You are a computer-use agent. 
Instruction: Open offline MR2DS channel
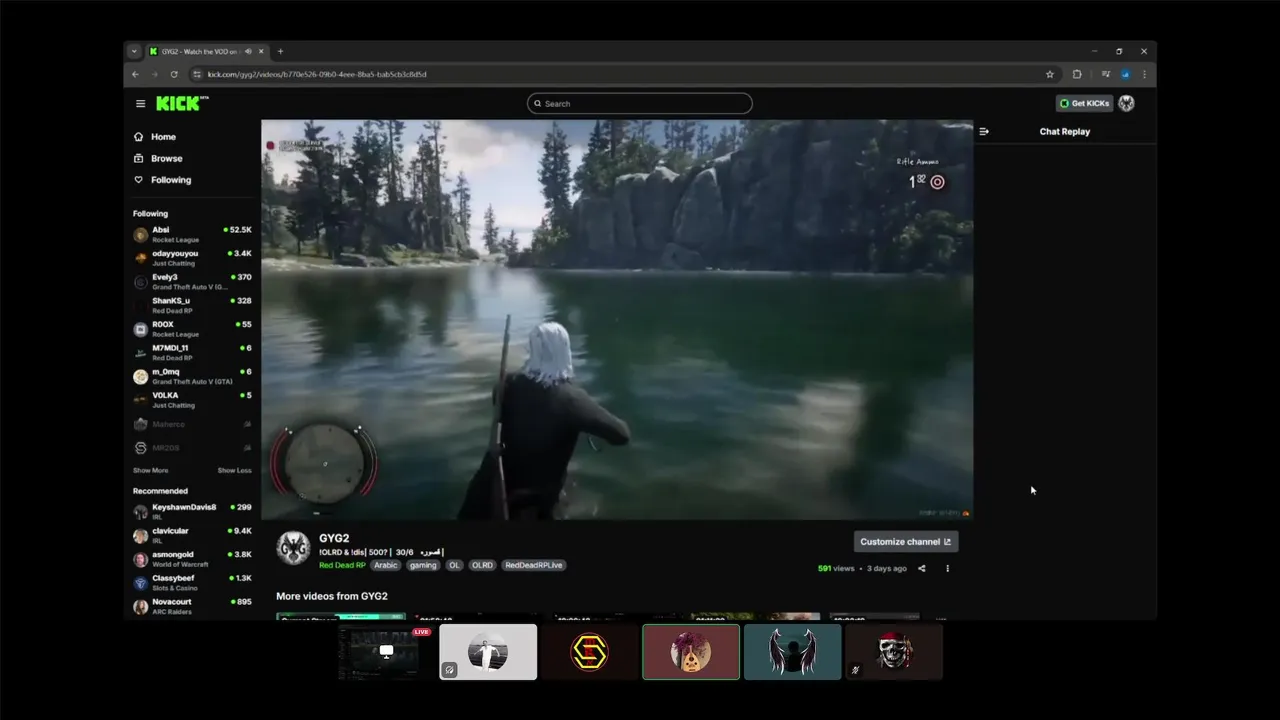(x=192, y=447)
